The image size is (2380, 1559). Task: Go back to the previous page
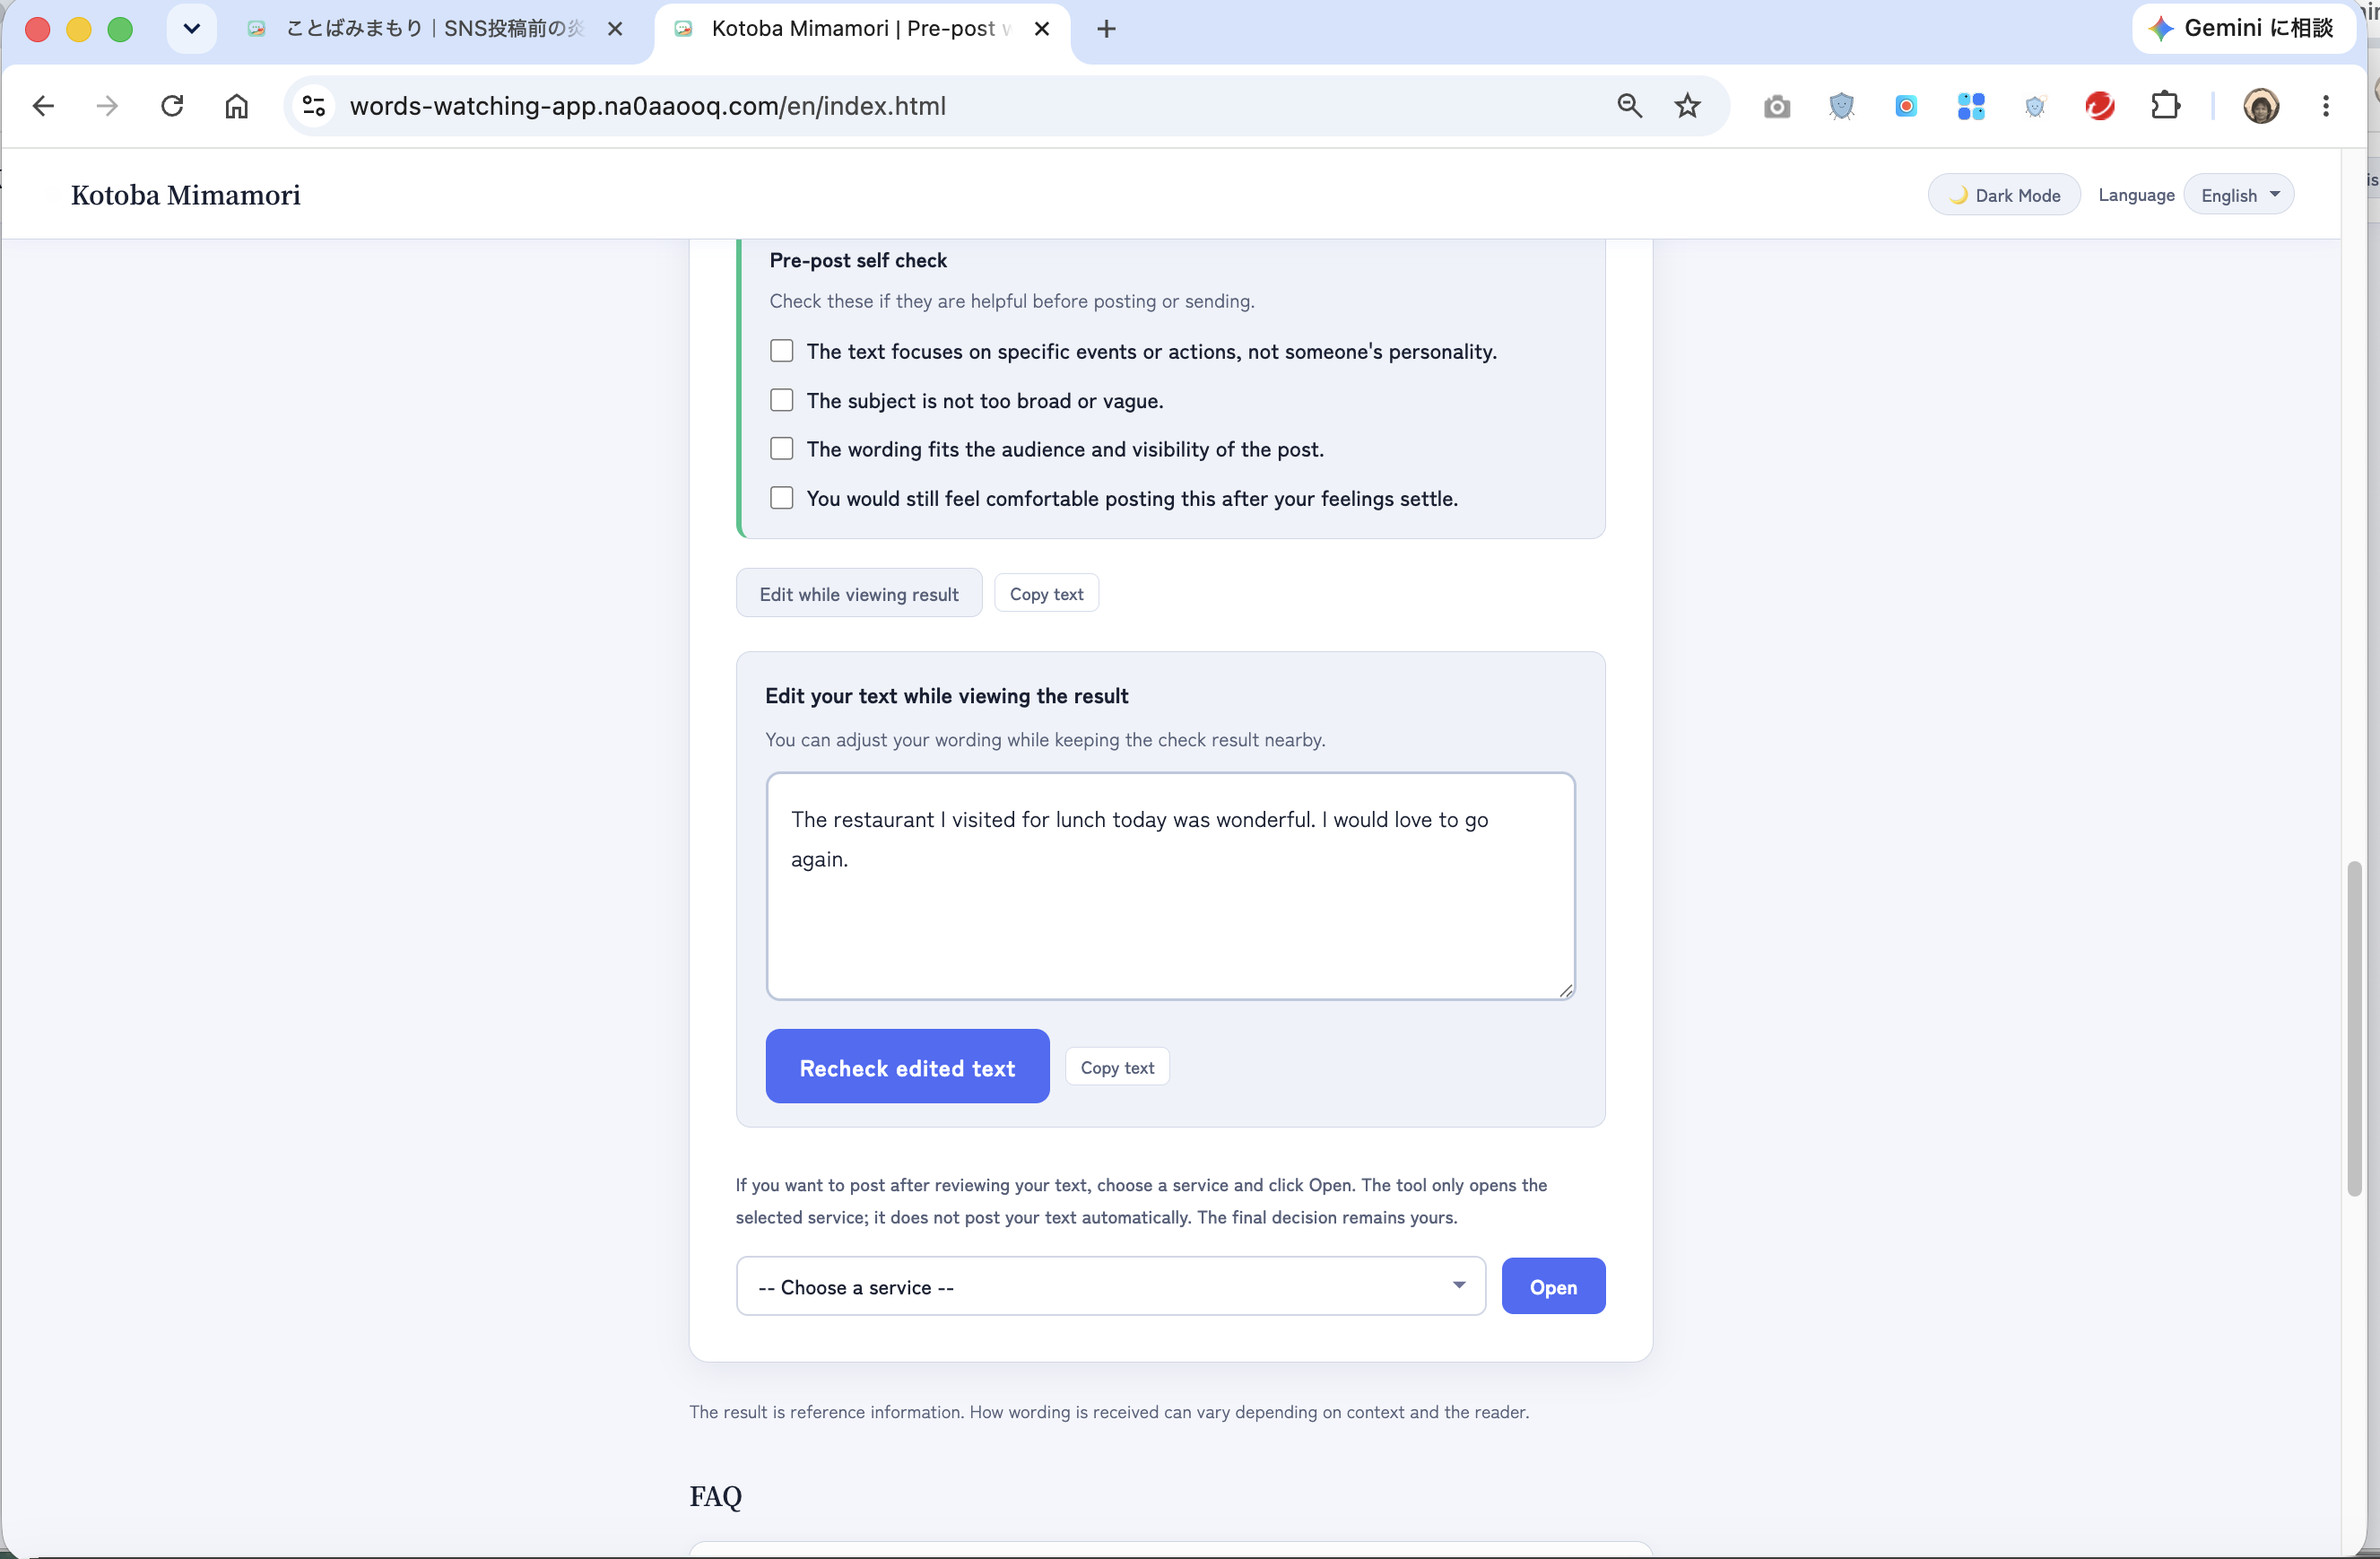click(43, 106)
